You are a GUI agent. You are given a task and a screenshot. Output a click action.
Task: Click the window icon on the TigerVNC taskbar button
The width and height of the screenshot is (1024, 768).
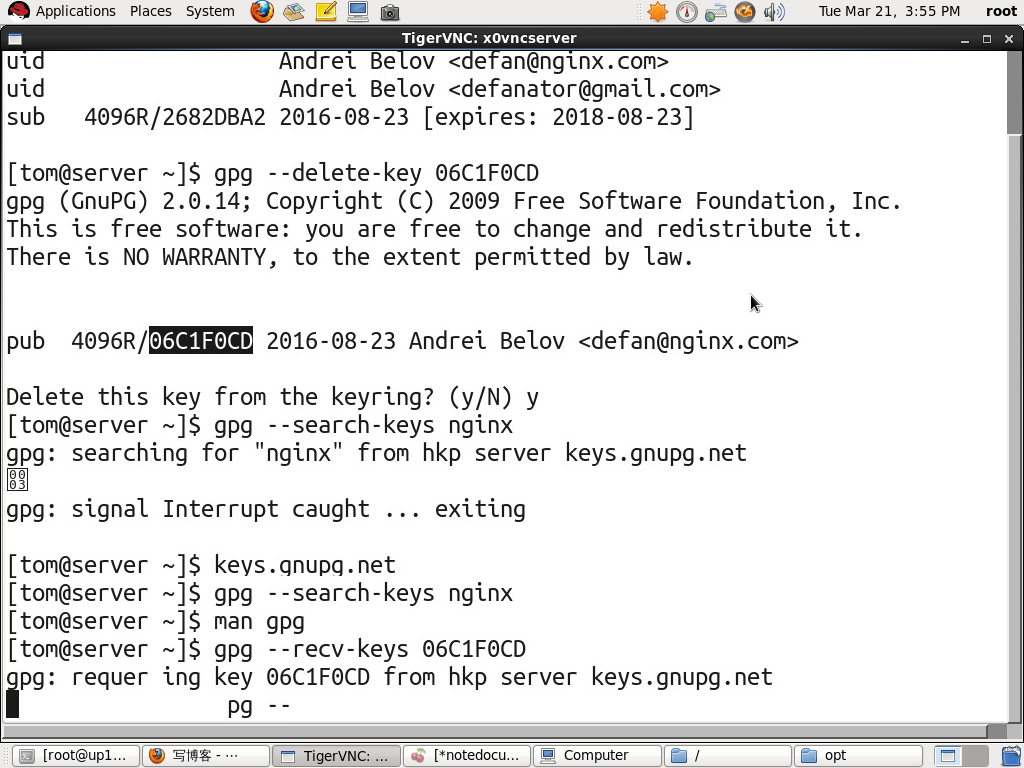288,756
